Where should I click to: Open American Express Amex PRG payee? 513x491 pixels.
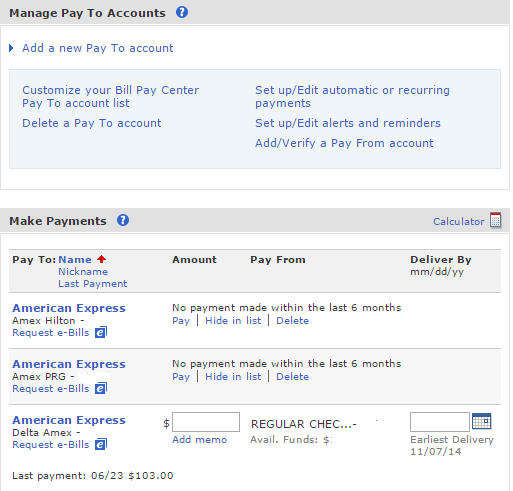click(69, 364)
